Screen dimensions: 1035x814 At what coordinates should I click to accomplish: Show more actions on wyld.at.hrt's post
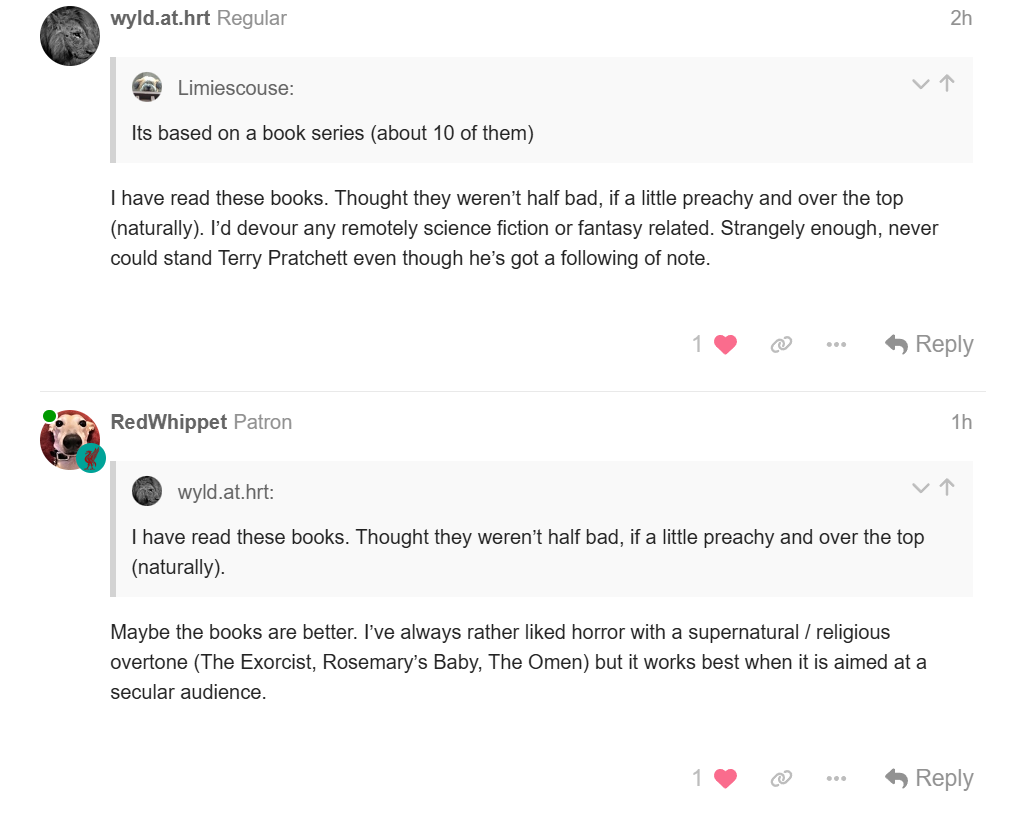[x=837, y=345]
